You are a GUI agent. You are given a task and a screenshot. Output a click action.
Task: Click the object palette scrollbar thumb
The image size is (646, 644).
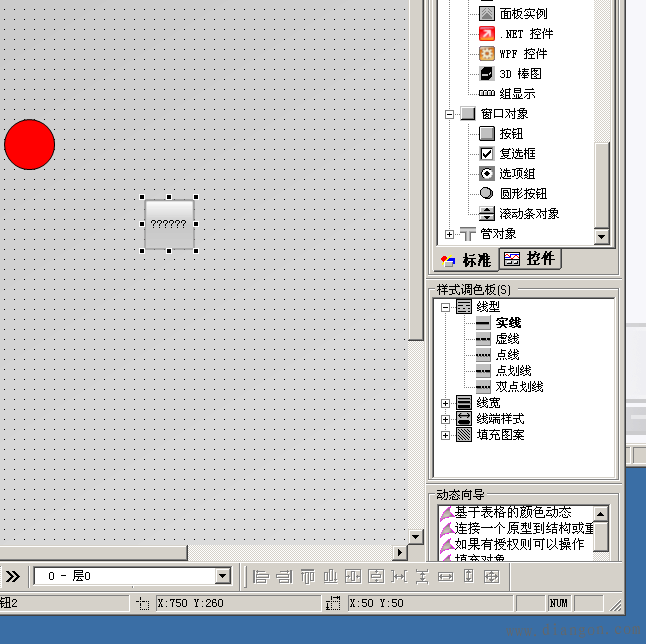(x=602, y=185)
